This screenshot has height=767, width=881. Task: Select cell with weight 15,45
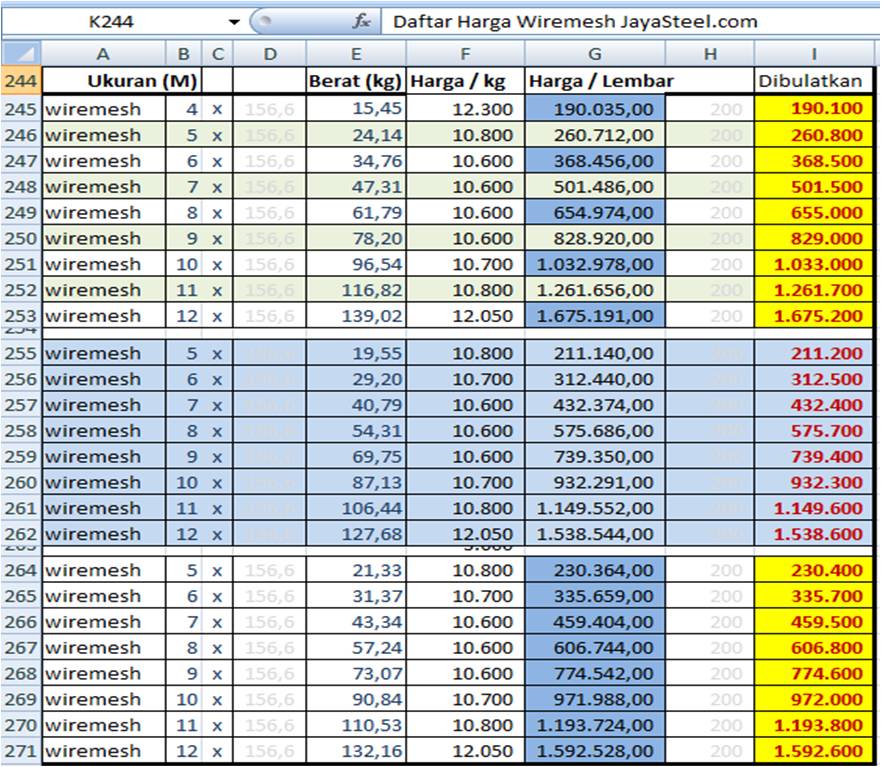click(x=356, y=108)
